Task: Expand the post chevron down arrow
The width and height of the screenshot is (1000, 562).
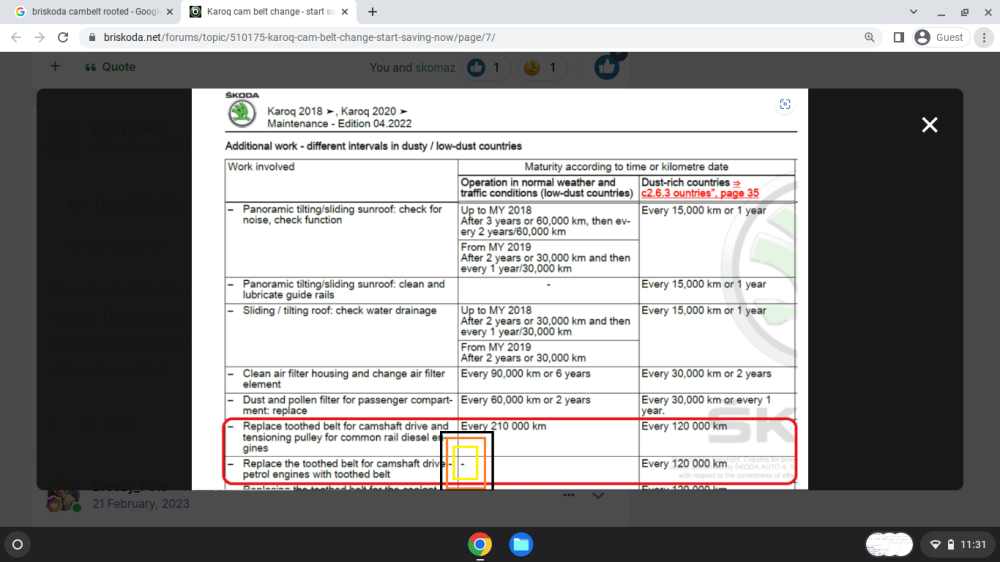Action: pyautogui.click(x=598, y=495)
